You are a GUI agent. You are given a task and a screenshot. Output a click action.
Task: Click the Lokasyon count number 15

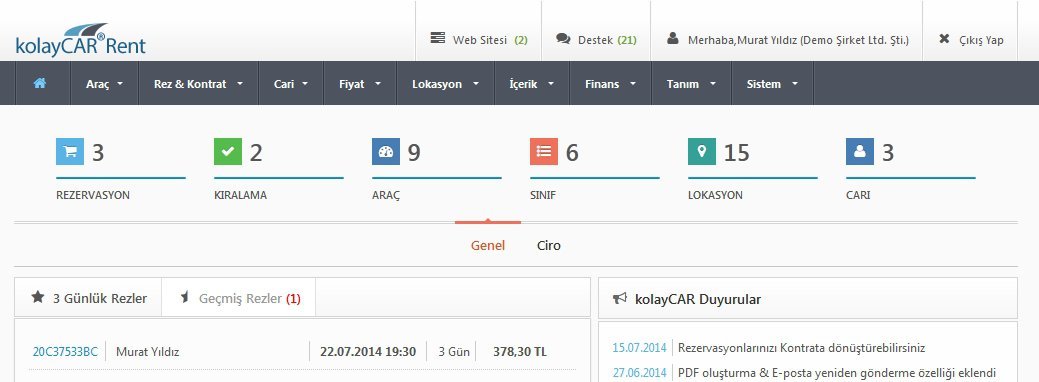tap(737, 153)
